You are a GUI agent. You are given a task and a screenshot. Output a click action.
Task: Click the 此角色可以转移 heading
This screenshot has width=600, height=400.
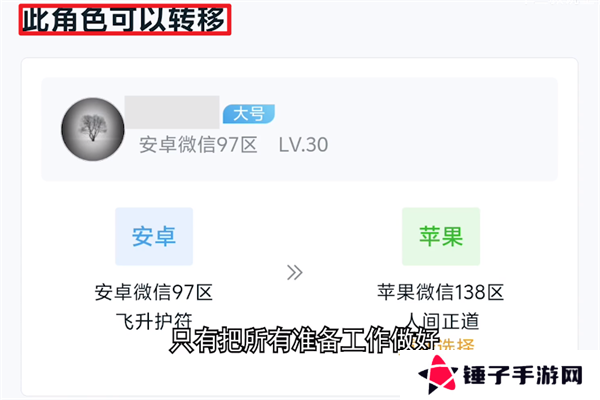125,20
